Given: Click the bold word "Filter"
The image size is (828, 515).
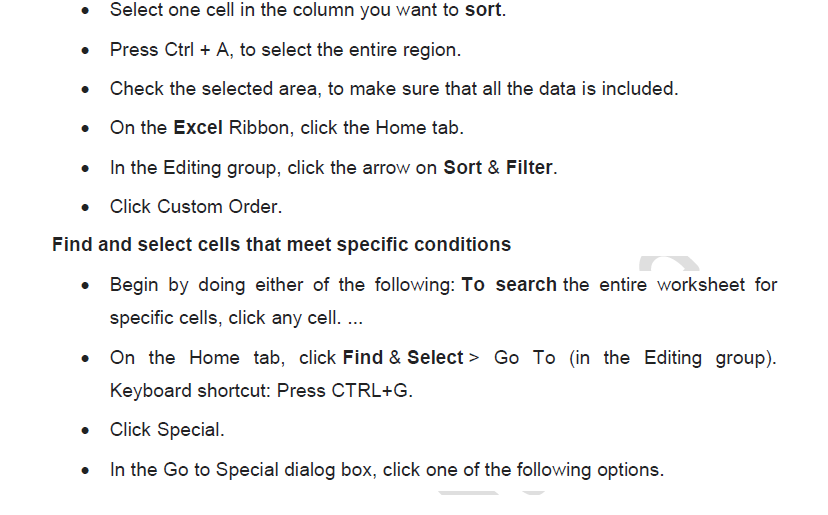Looking at the screenshot, I should [529, 168].
